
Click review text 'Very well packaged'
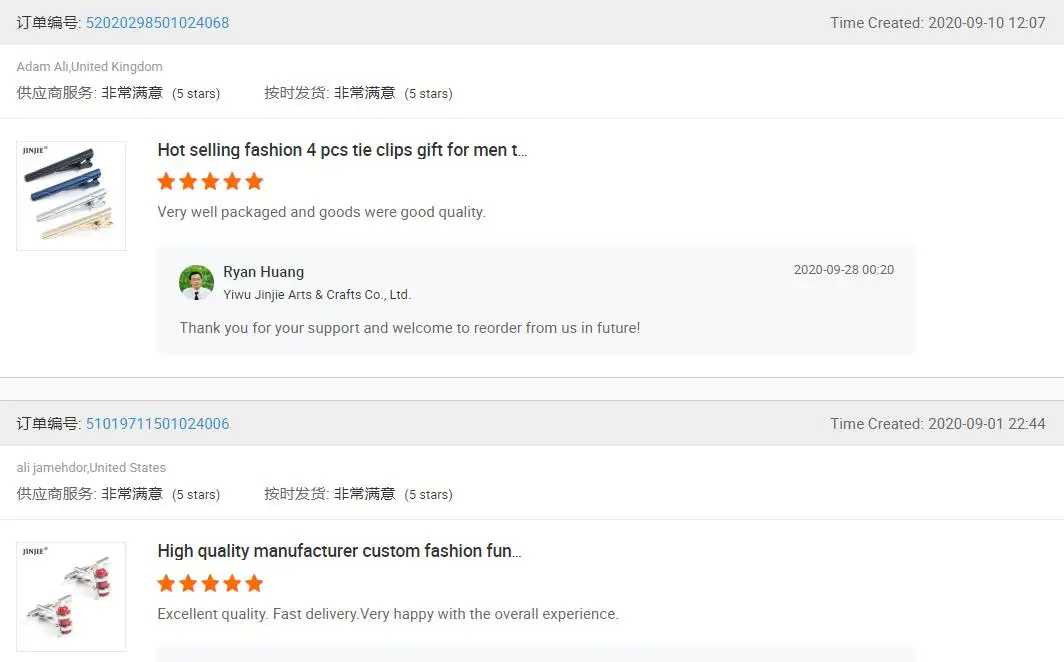321,212
